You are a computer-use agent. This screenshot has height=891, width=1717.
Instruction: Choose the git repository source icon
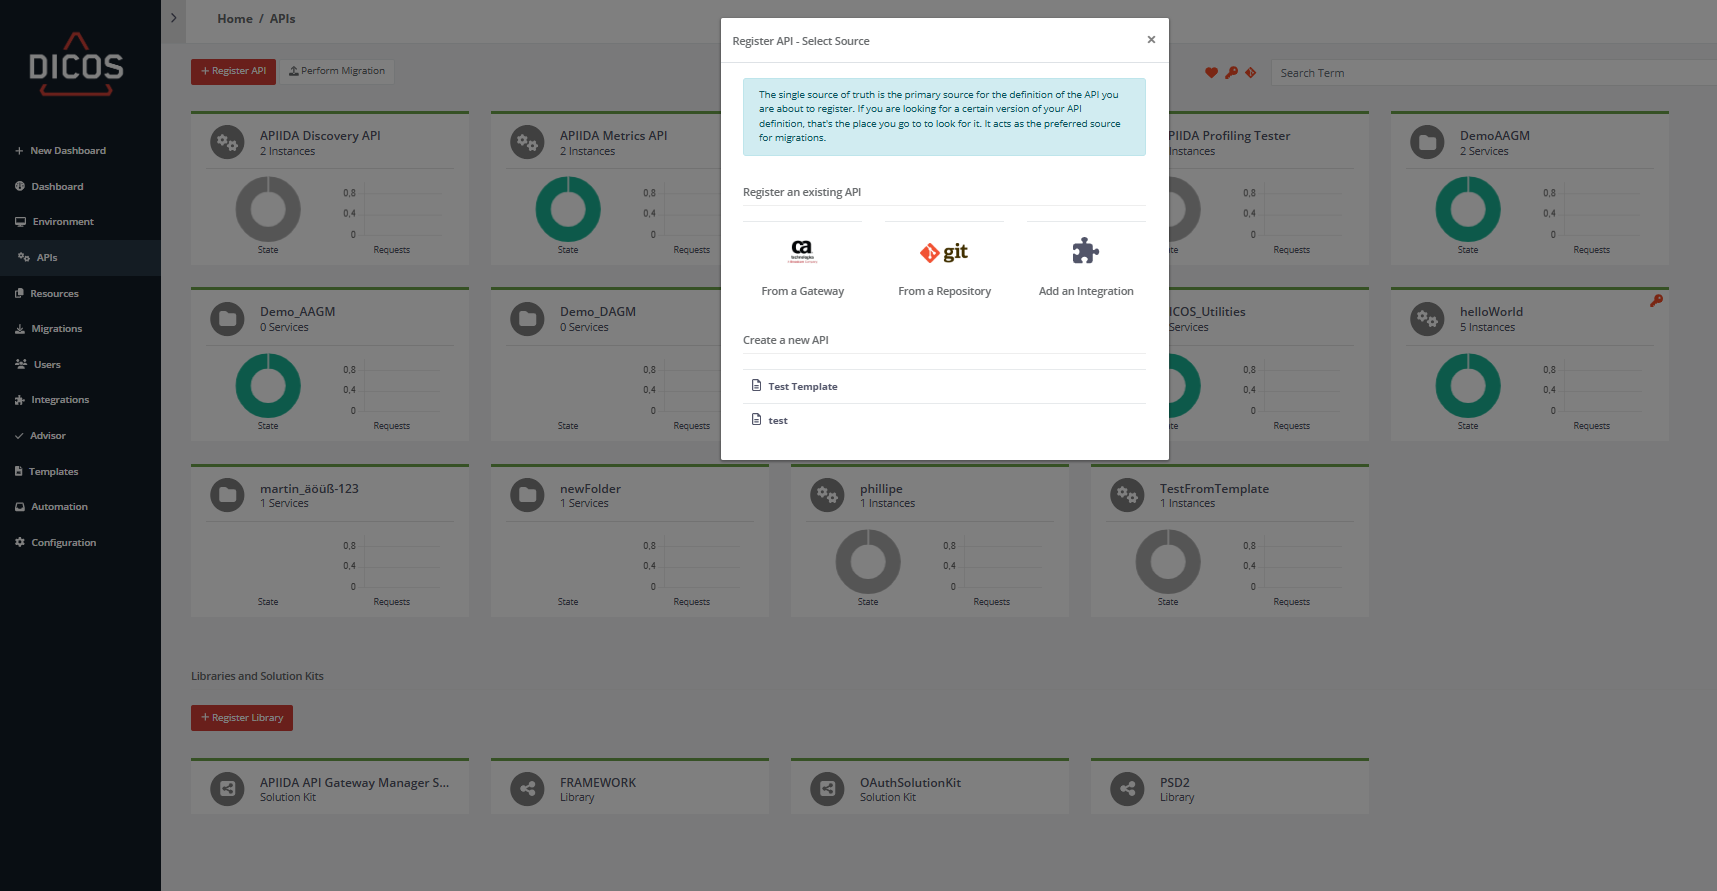pyautogui.click(x=944, y=252)
